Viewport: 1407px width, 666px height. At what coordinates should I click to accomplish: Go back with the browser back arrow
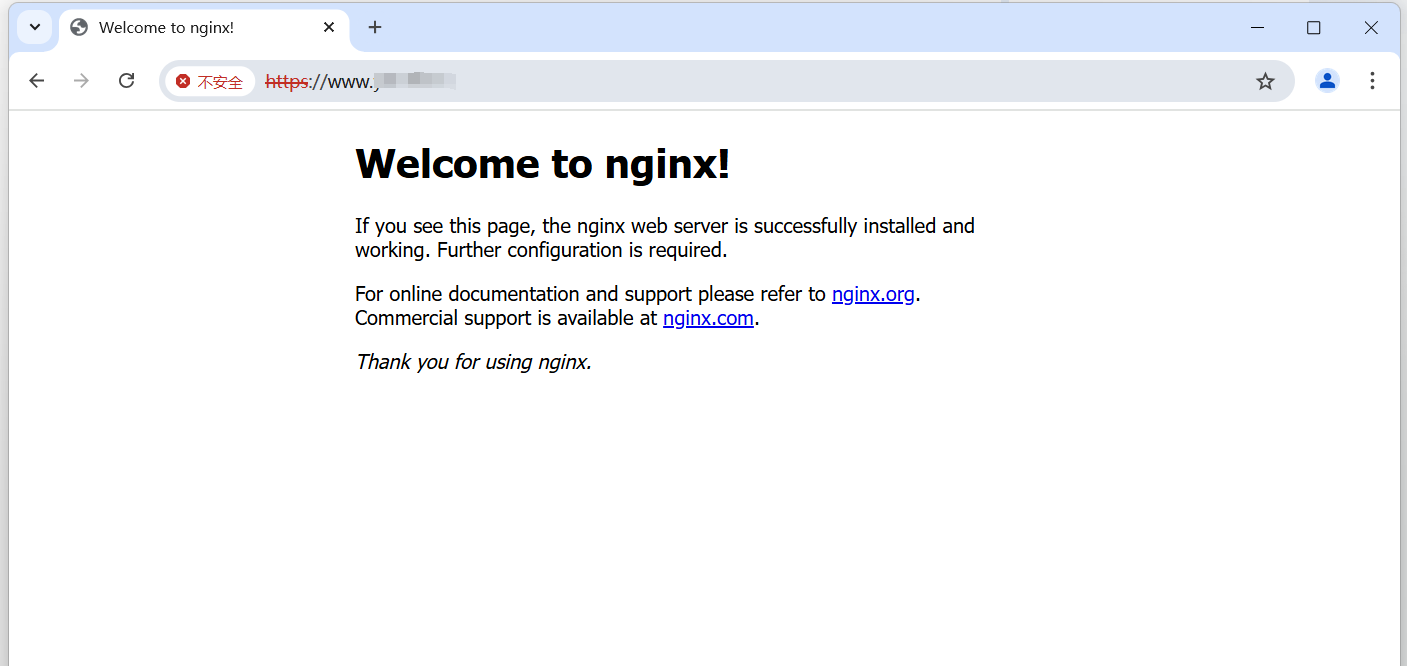37,81
